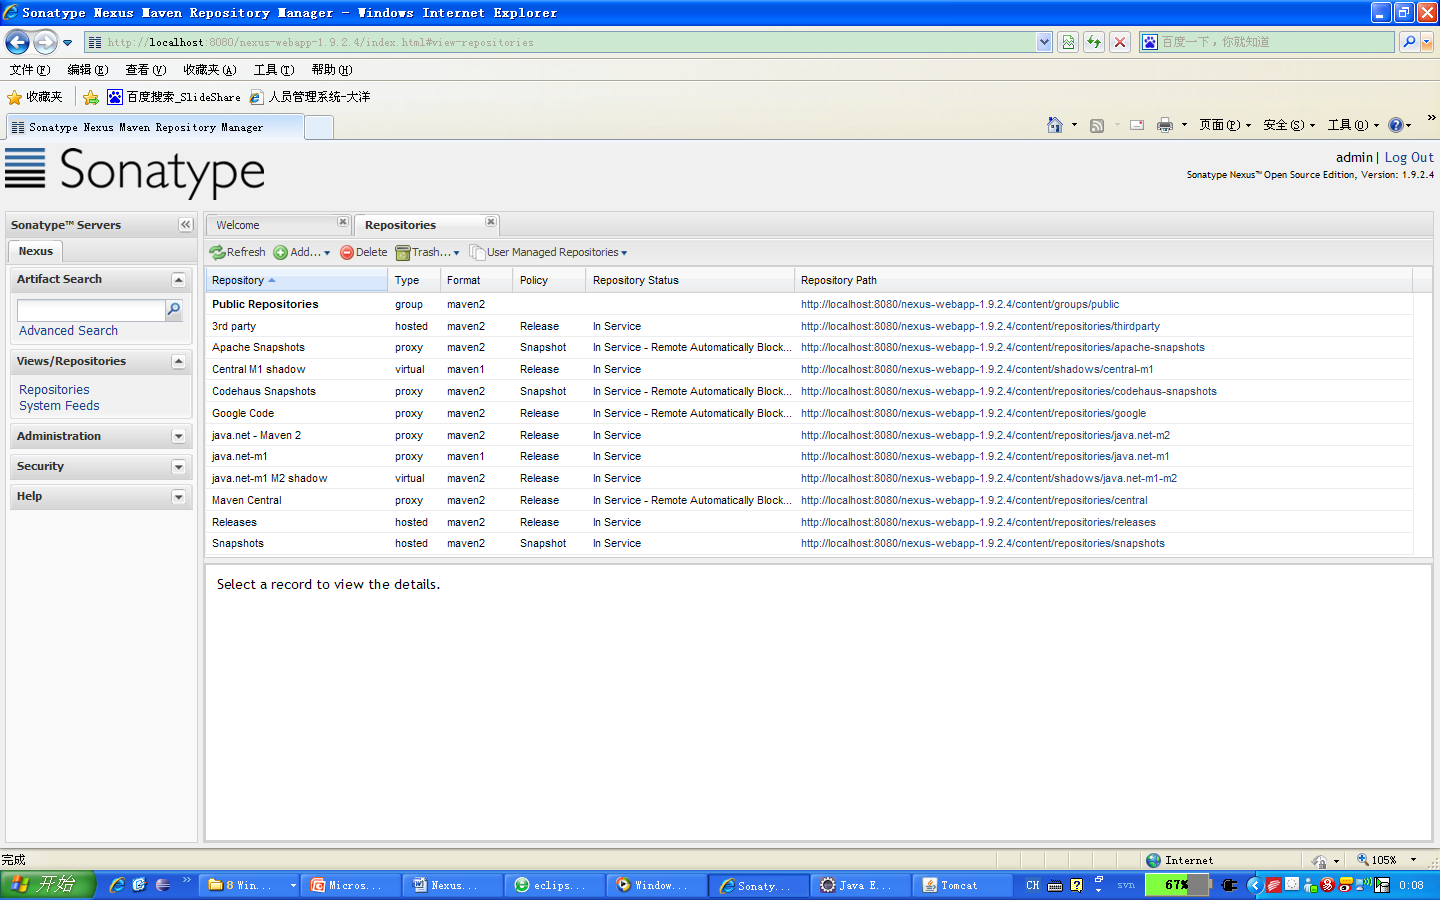Open the releases repository path link
The width and height of the screenshot is (1440, 900).
978,522
